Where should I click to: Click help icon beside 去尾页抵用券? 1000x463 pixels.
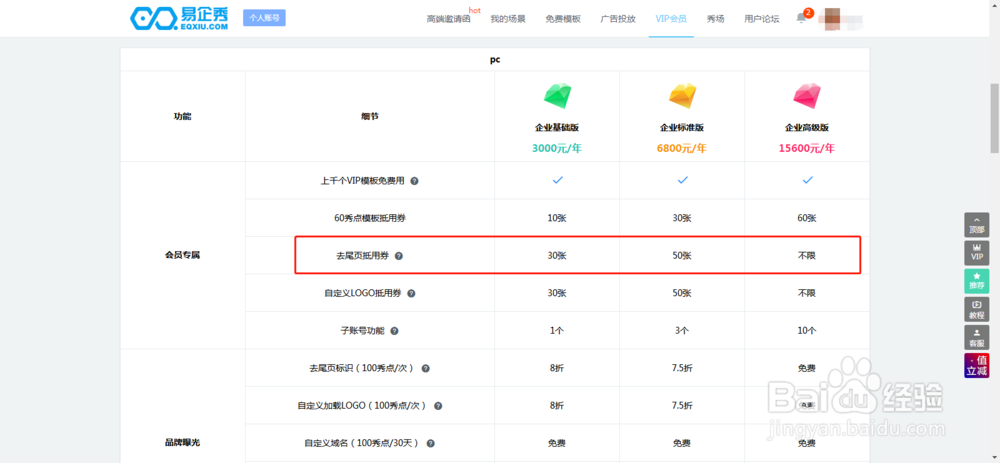[399, 256]
